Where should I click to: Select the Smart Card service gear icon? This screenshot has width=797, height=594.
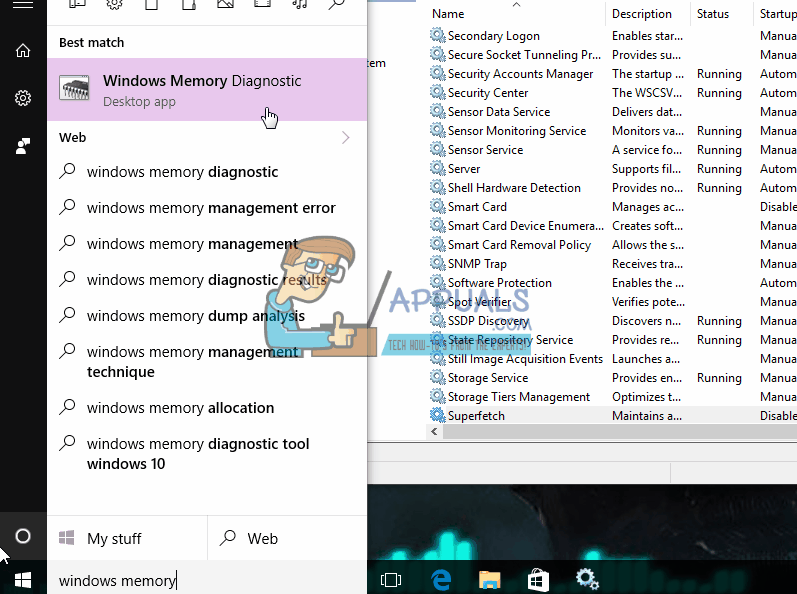437,206
